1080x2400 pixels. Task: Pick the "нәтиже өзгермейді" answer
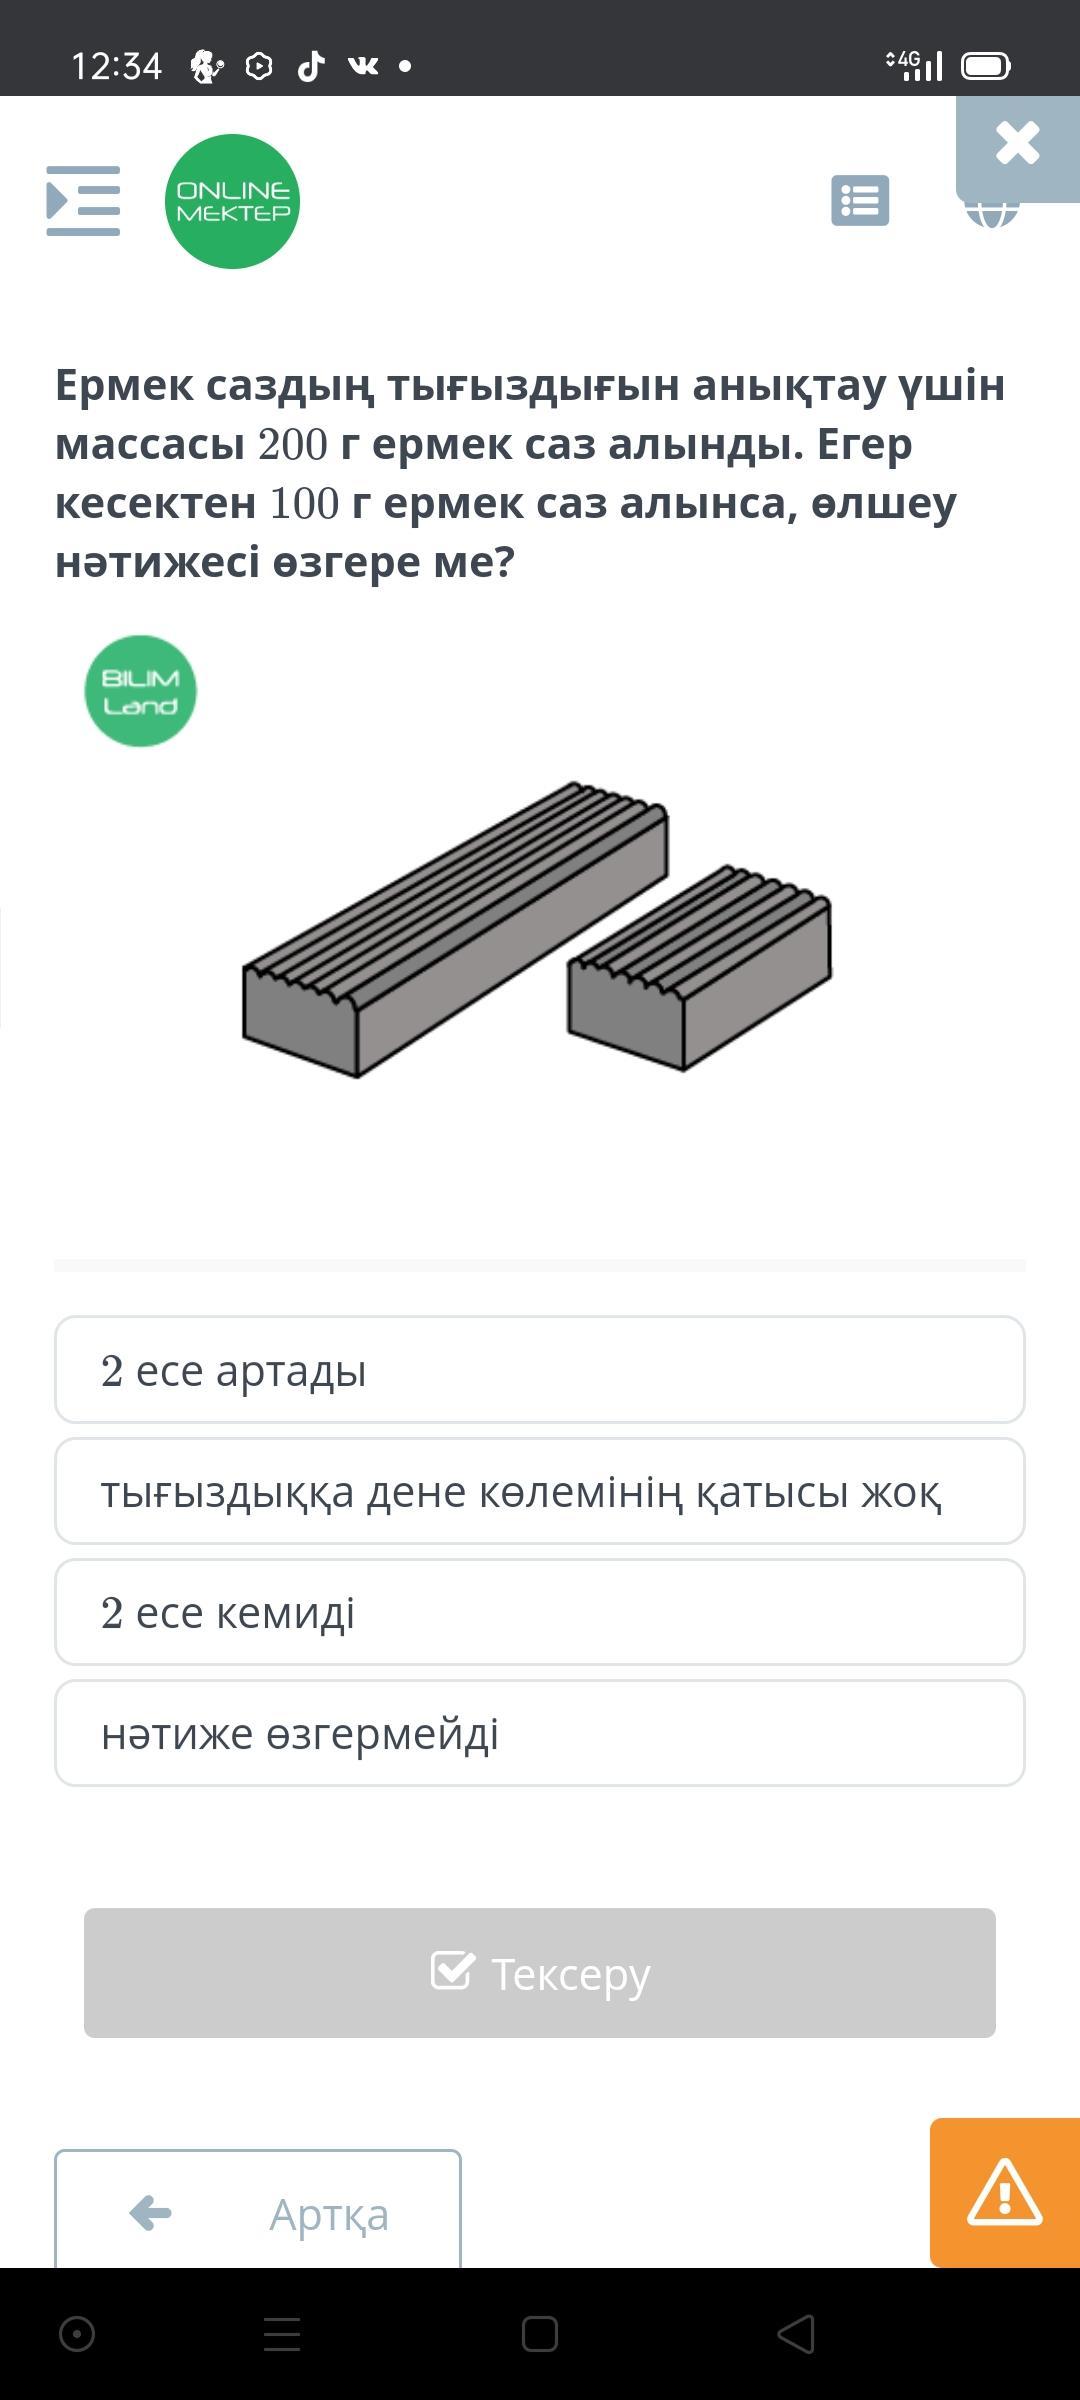(540, 1733)
